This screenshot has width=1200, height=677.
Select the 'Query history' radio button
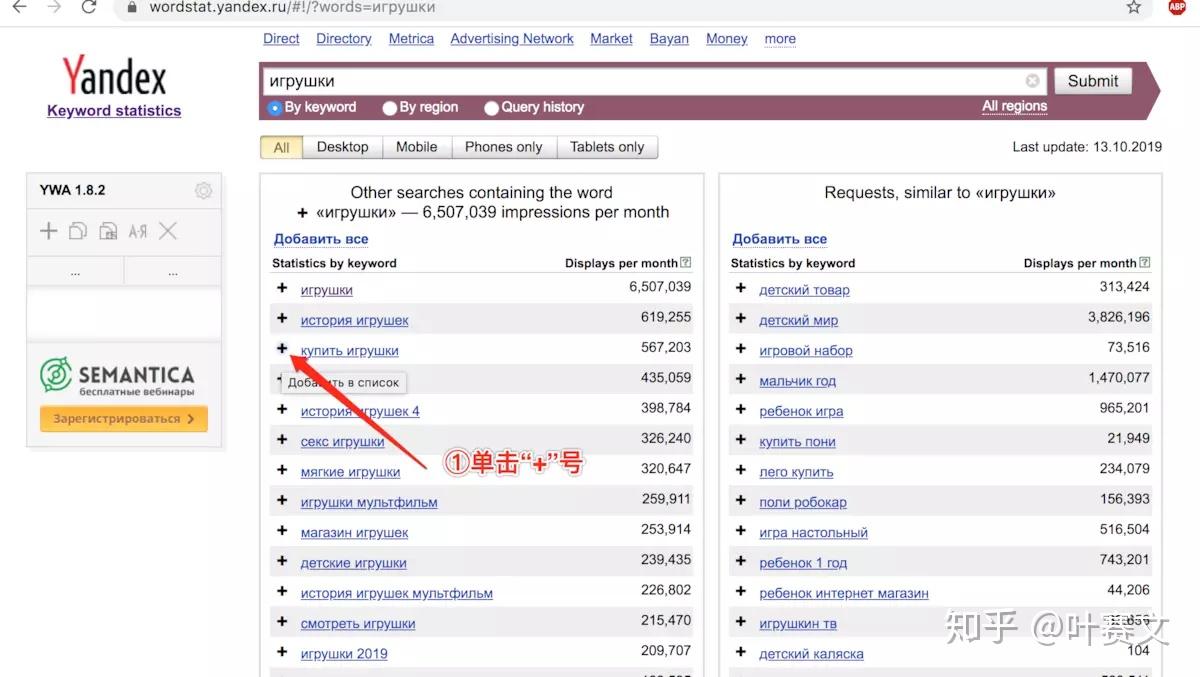pyautogui.click(x=491, y=107)
